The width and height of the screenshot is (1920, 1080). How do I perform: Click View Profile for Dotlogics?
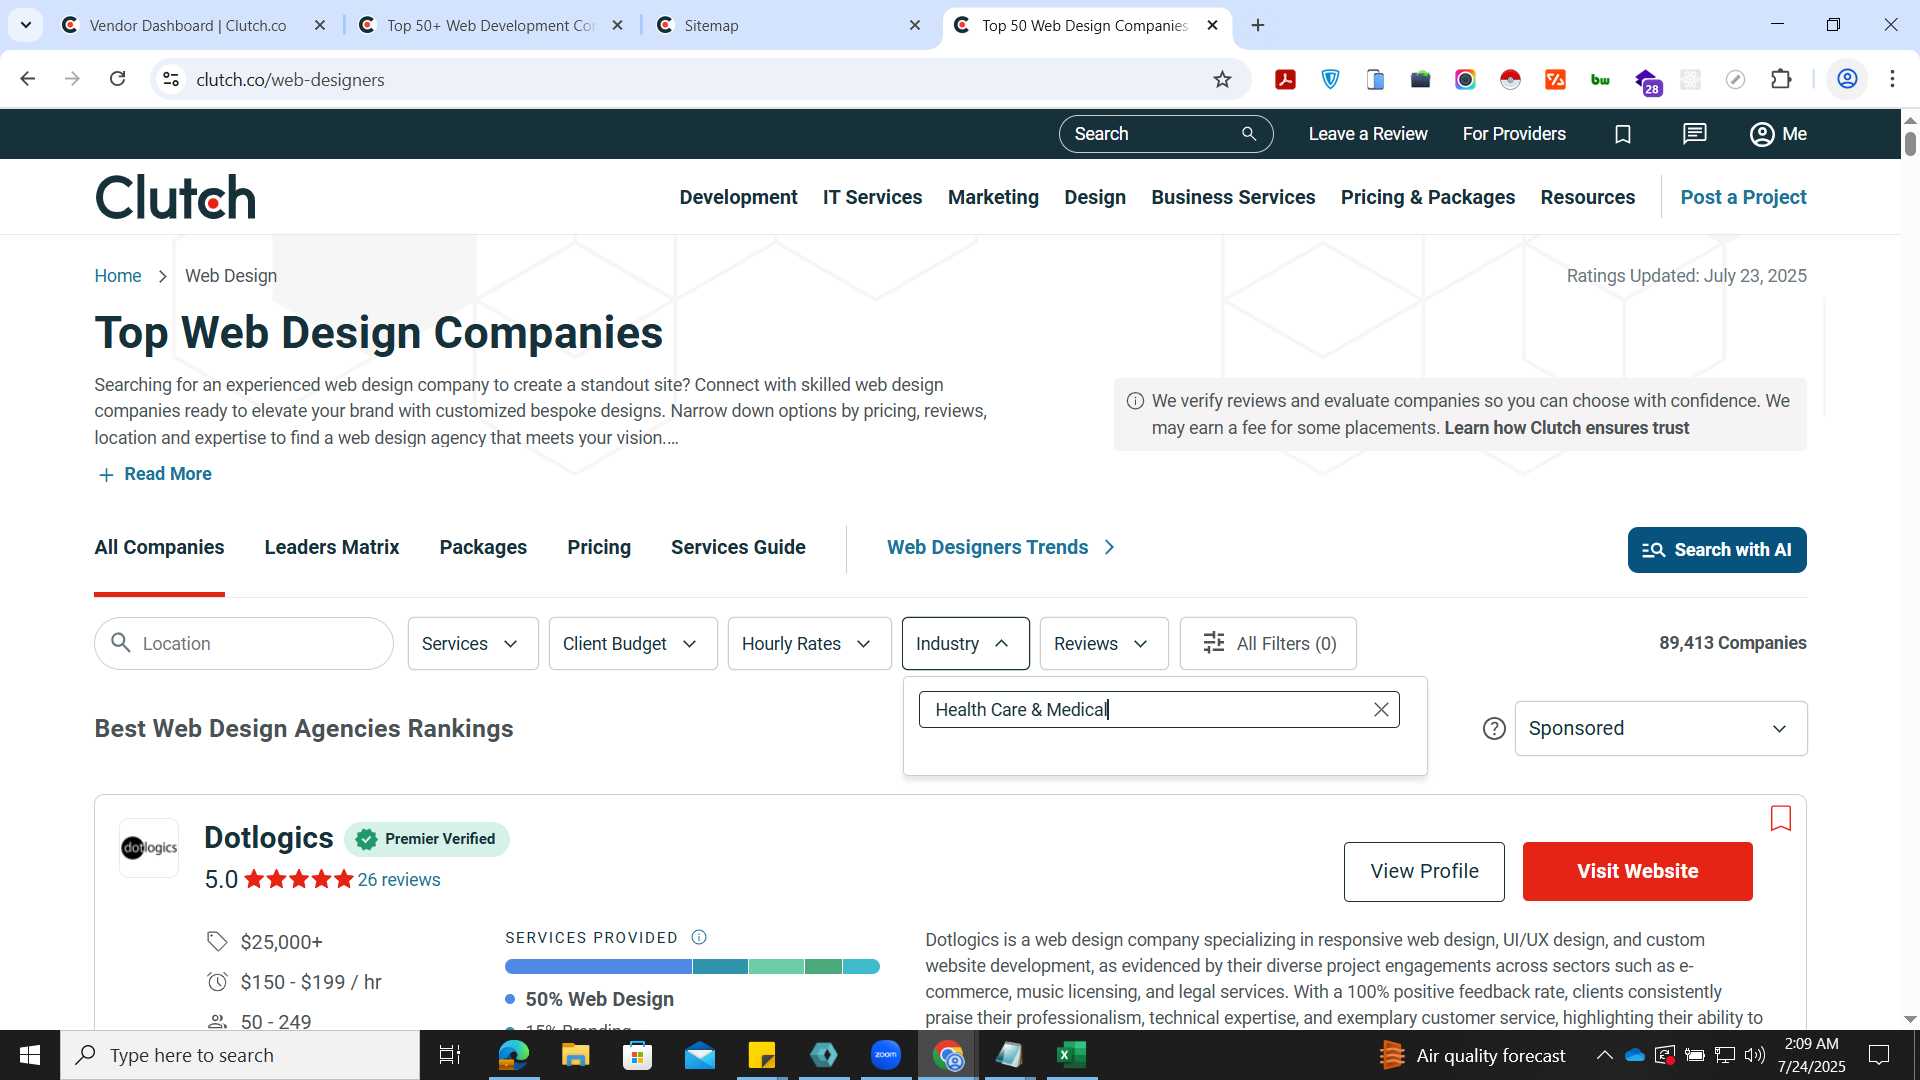[x=1424, y=872]
